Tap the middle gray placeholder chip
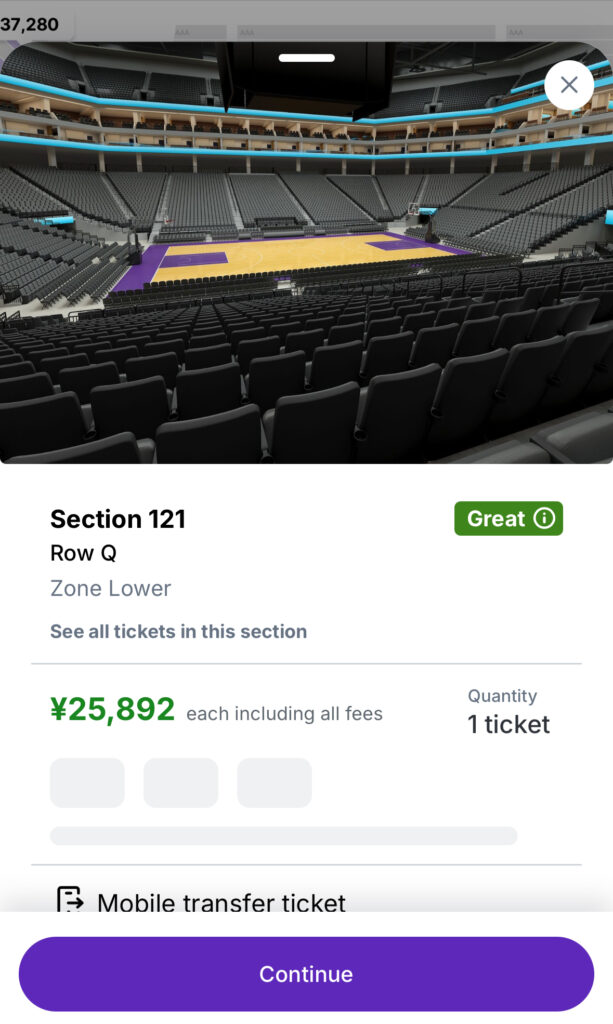 181,782
